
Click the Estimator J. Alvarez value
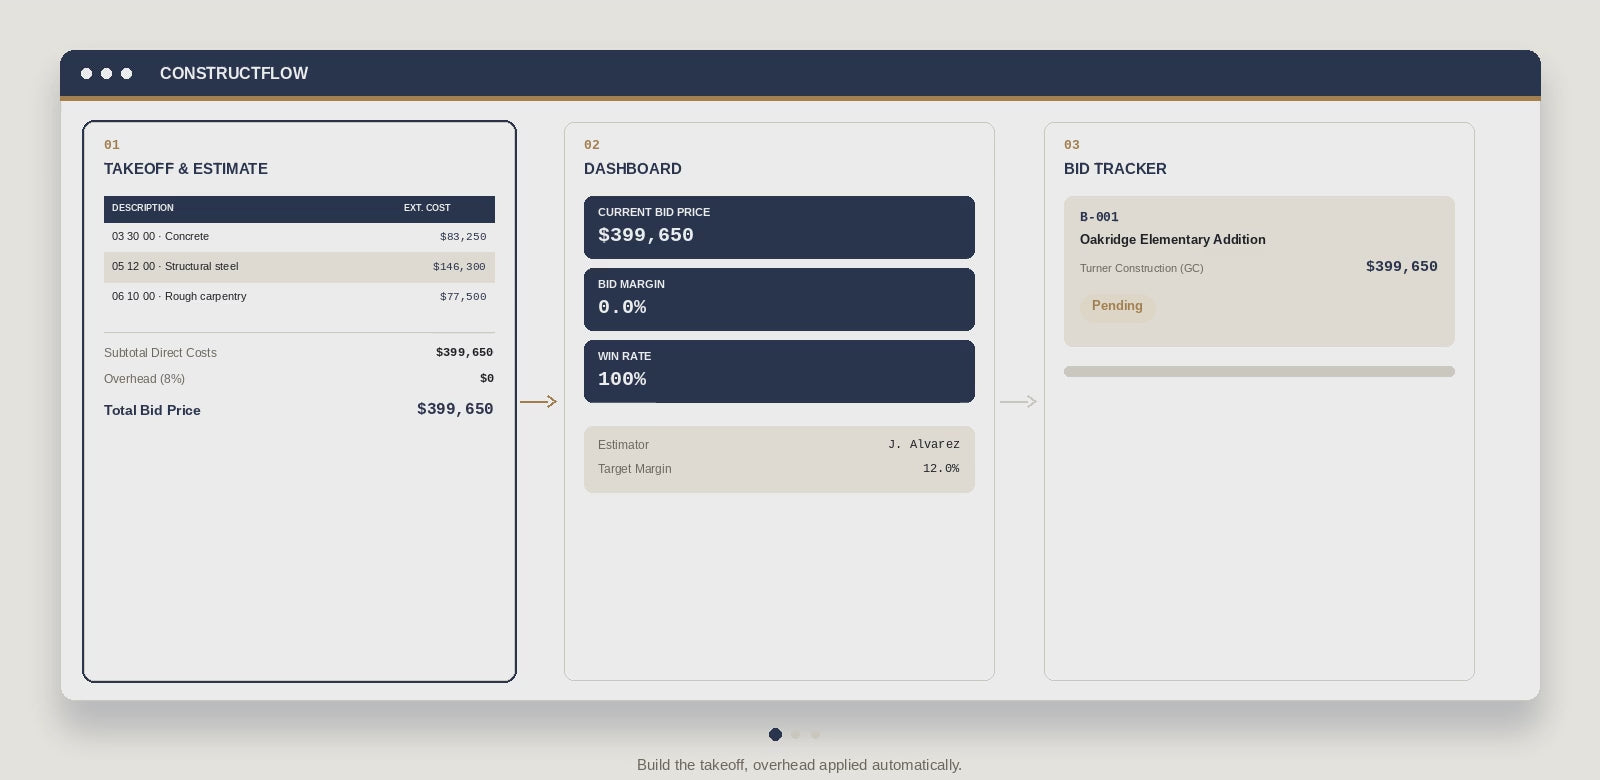[x=924, y=444]
